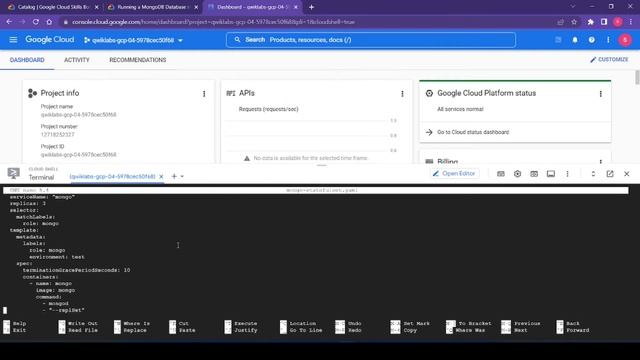Click the browser address bar URL
Image resolution: width=640 pixels, height=360 pixels.
point(213,22)
